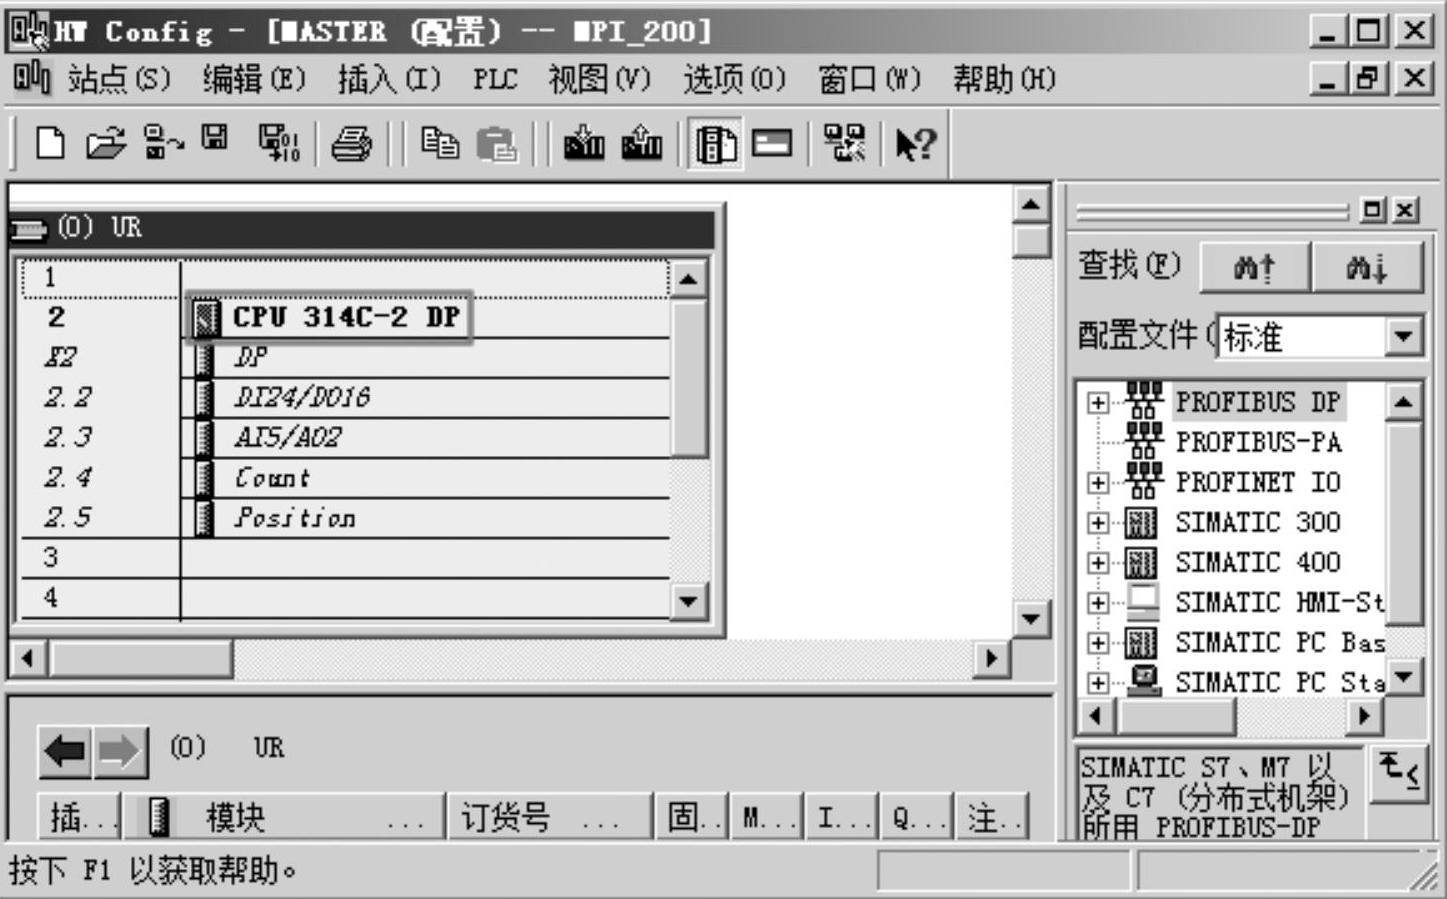Viewport: 1447px width, 899px height.
Task: Create a new station with the New icon
Action: [x=50, y=143]
